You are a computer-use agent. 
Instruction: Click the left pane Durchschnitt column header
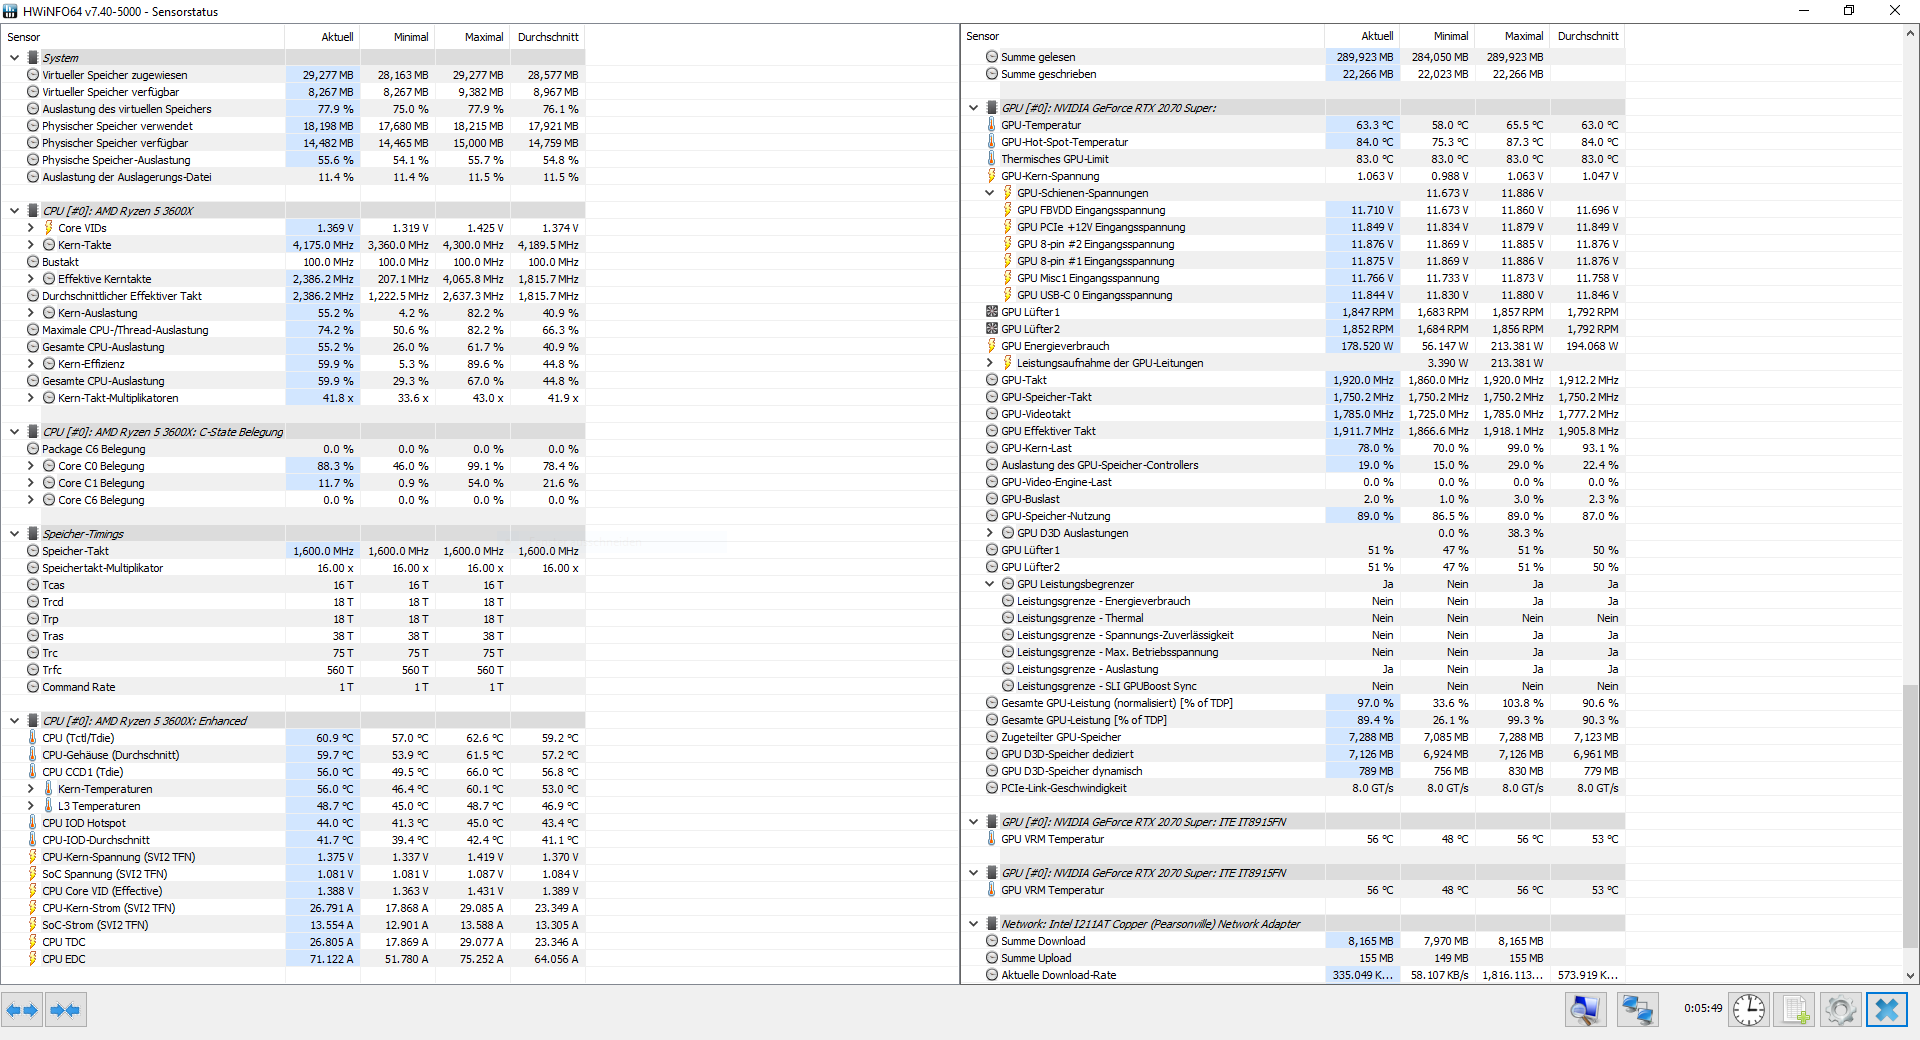(548, 37)
